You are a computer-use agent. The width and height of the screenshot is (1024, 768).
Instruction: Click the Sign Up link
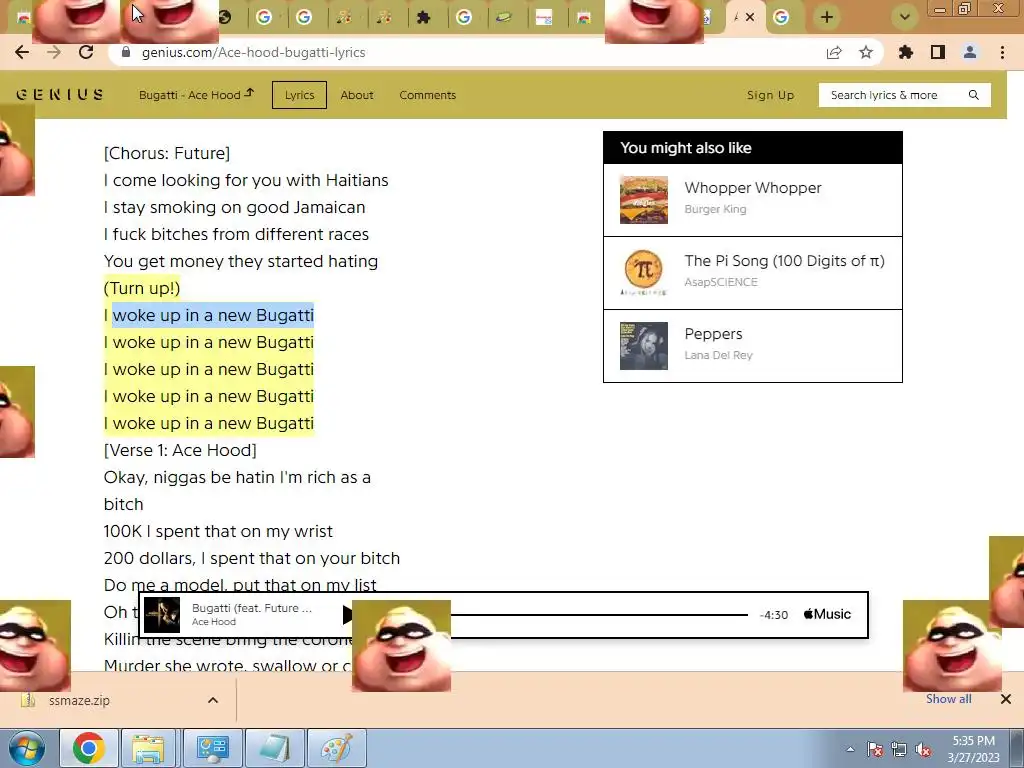coord(771,95)
